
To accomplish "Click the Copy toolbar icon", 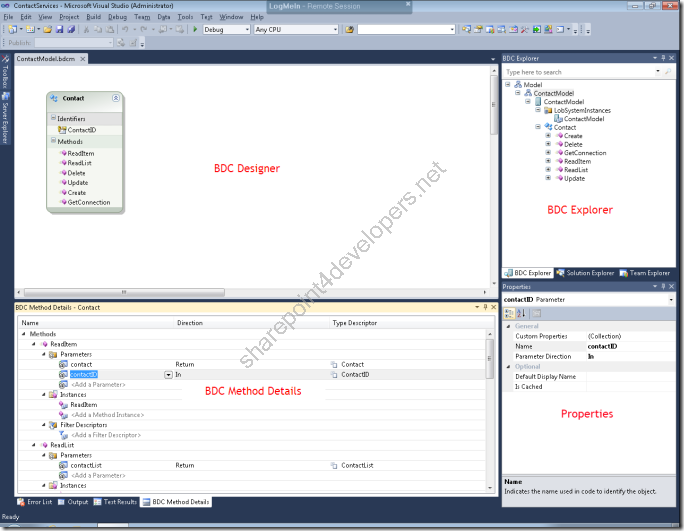I will tap(98, 29).
